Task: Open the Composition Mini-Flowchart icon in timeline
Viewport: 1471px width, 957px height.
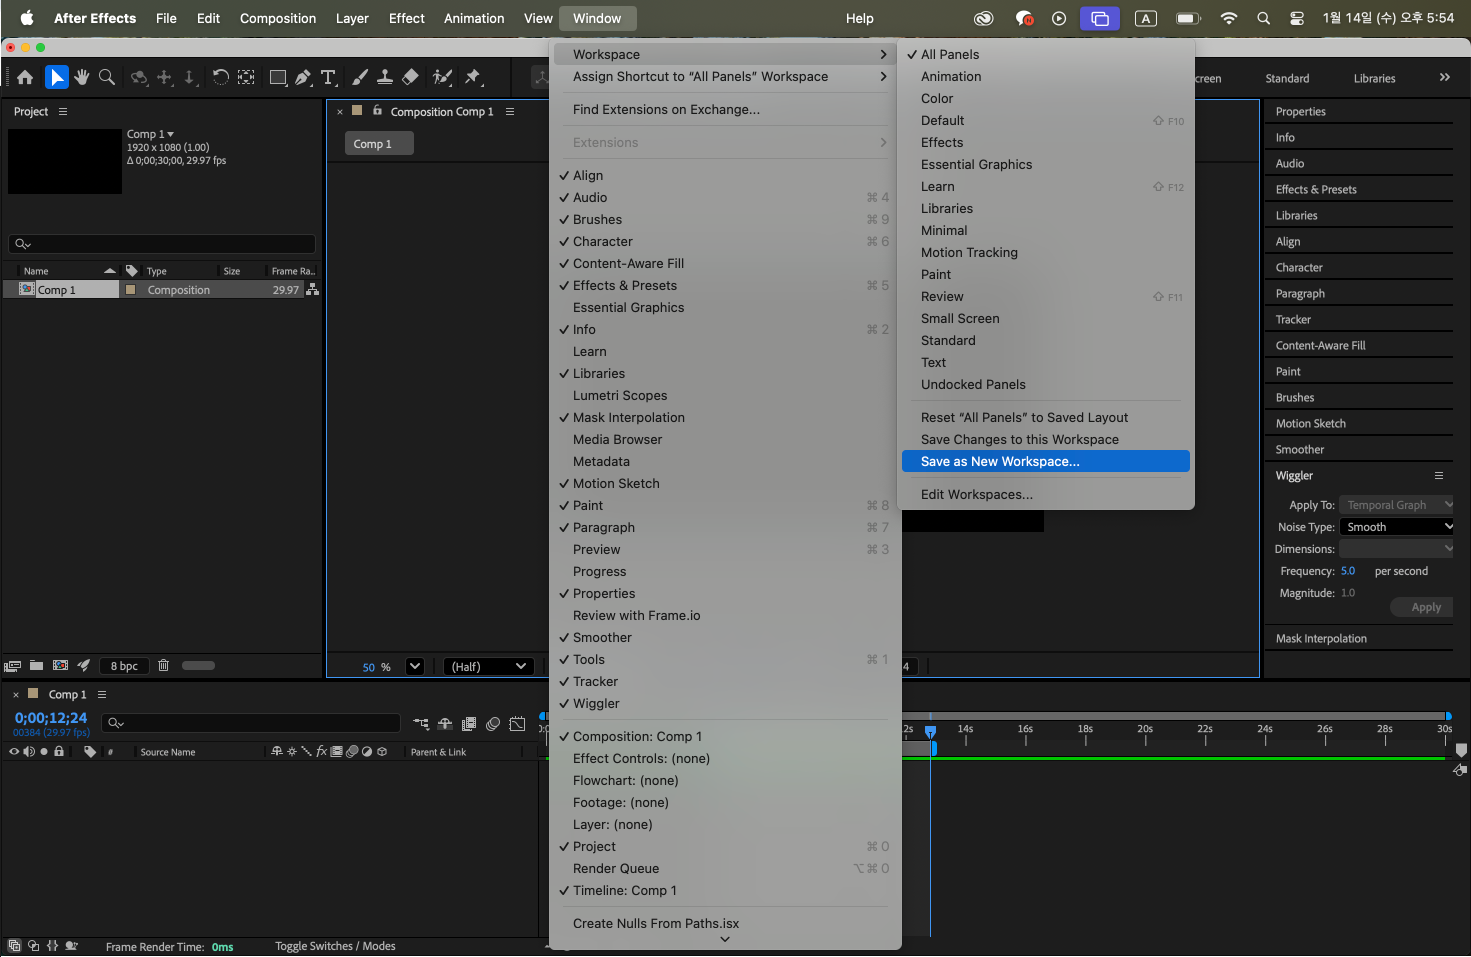Action: (x=421, y=724)
